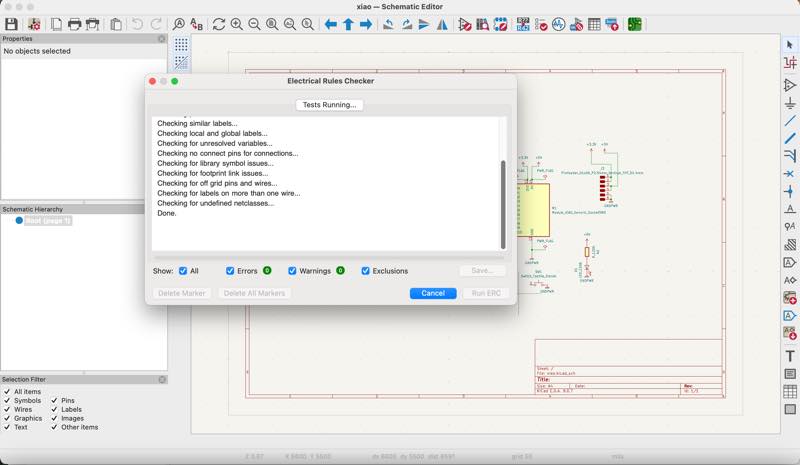Open the Footprint Editor icon
The image size is (800, 465).
click(x=500, y=24)
